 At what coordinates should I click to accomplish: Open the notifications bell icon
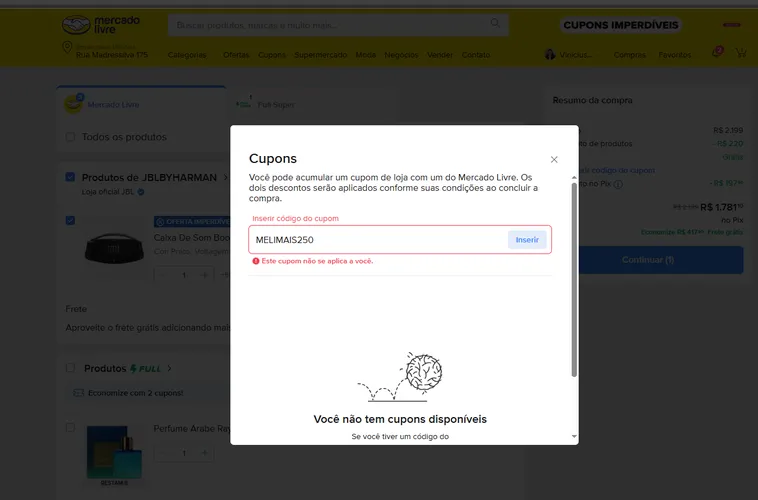click(x=717, y=52)
